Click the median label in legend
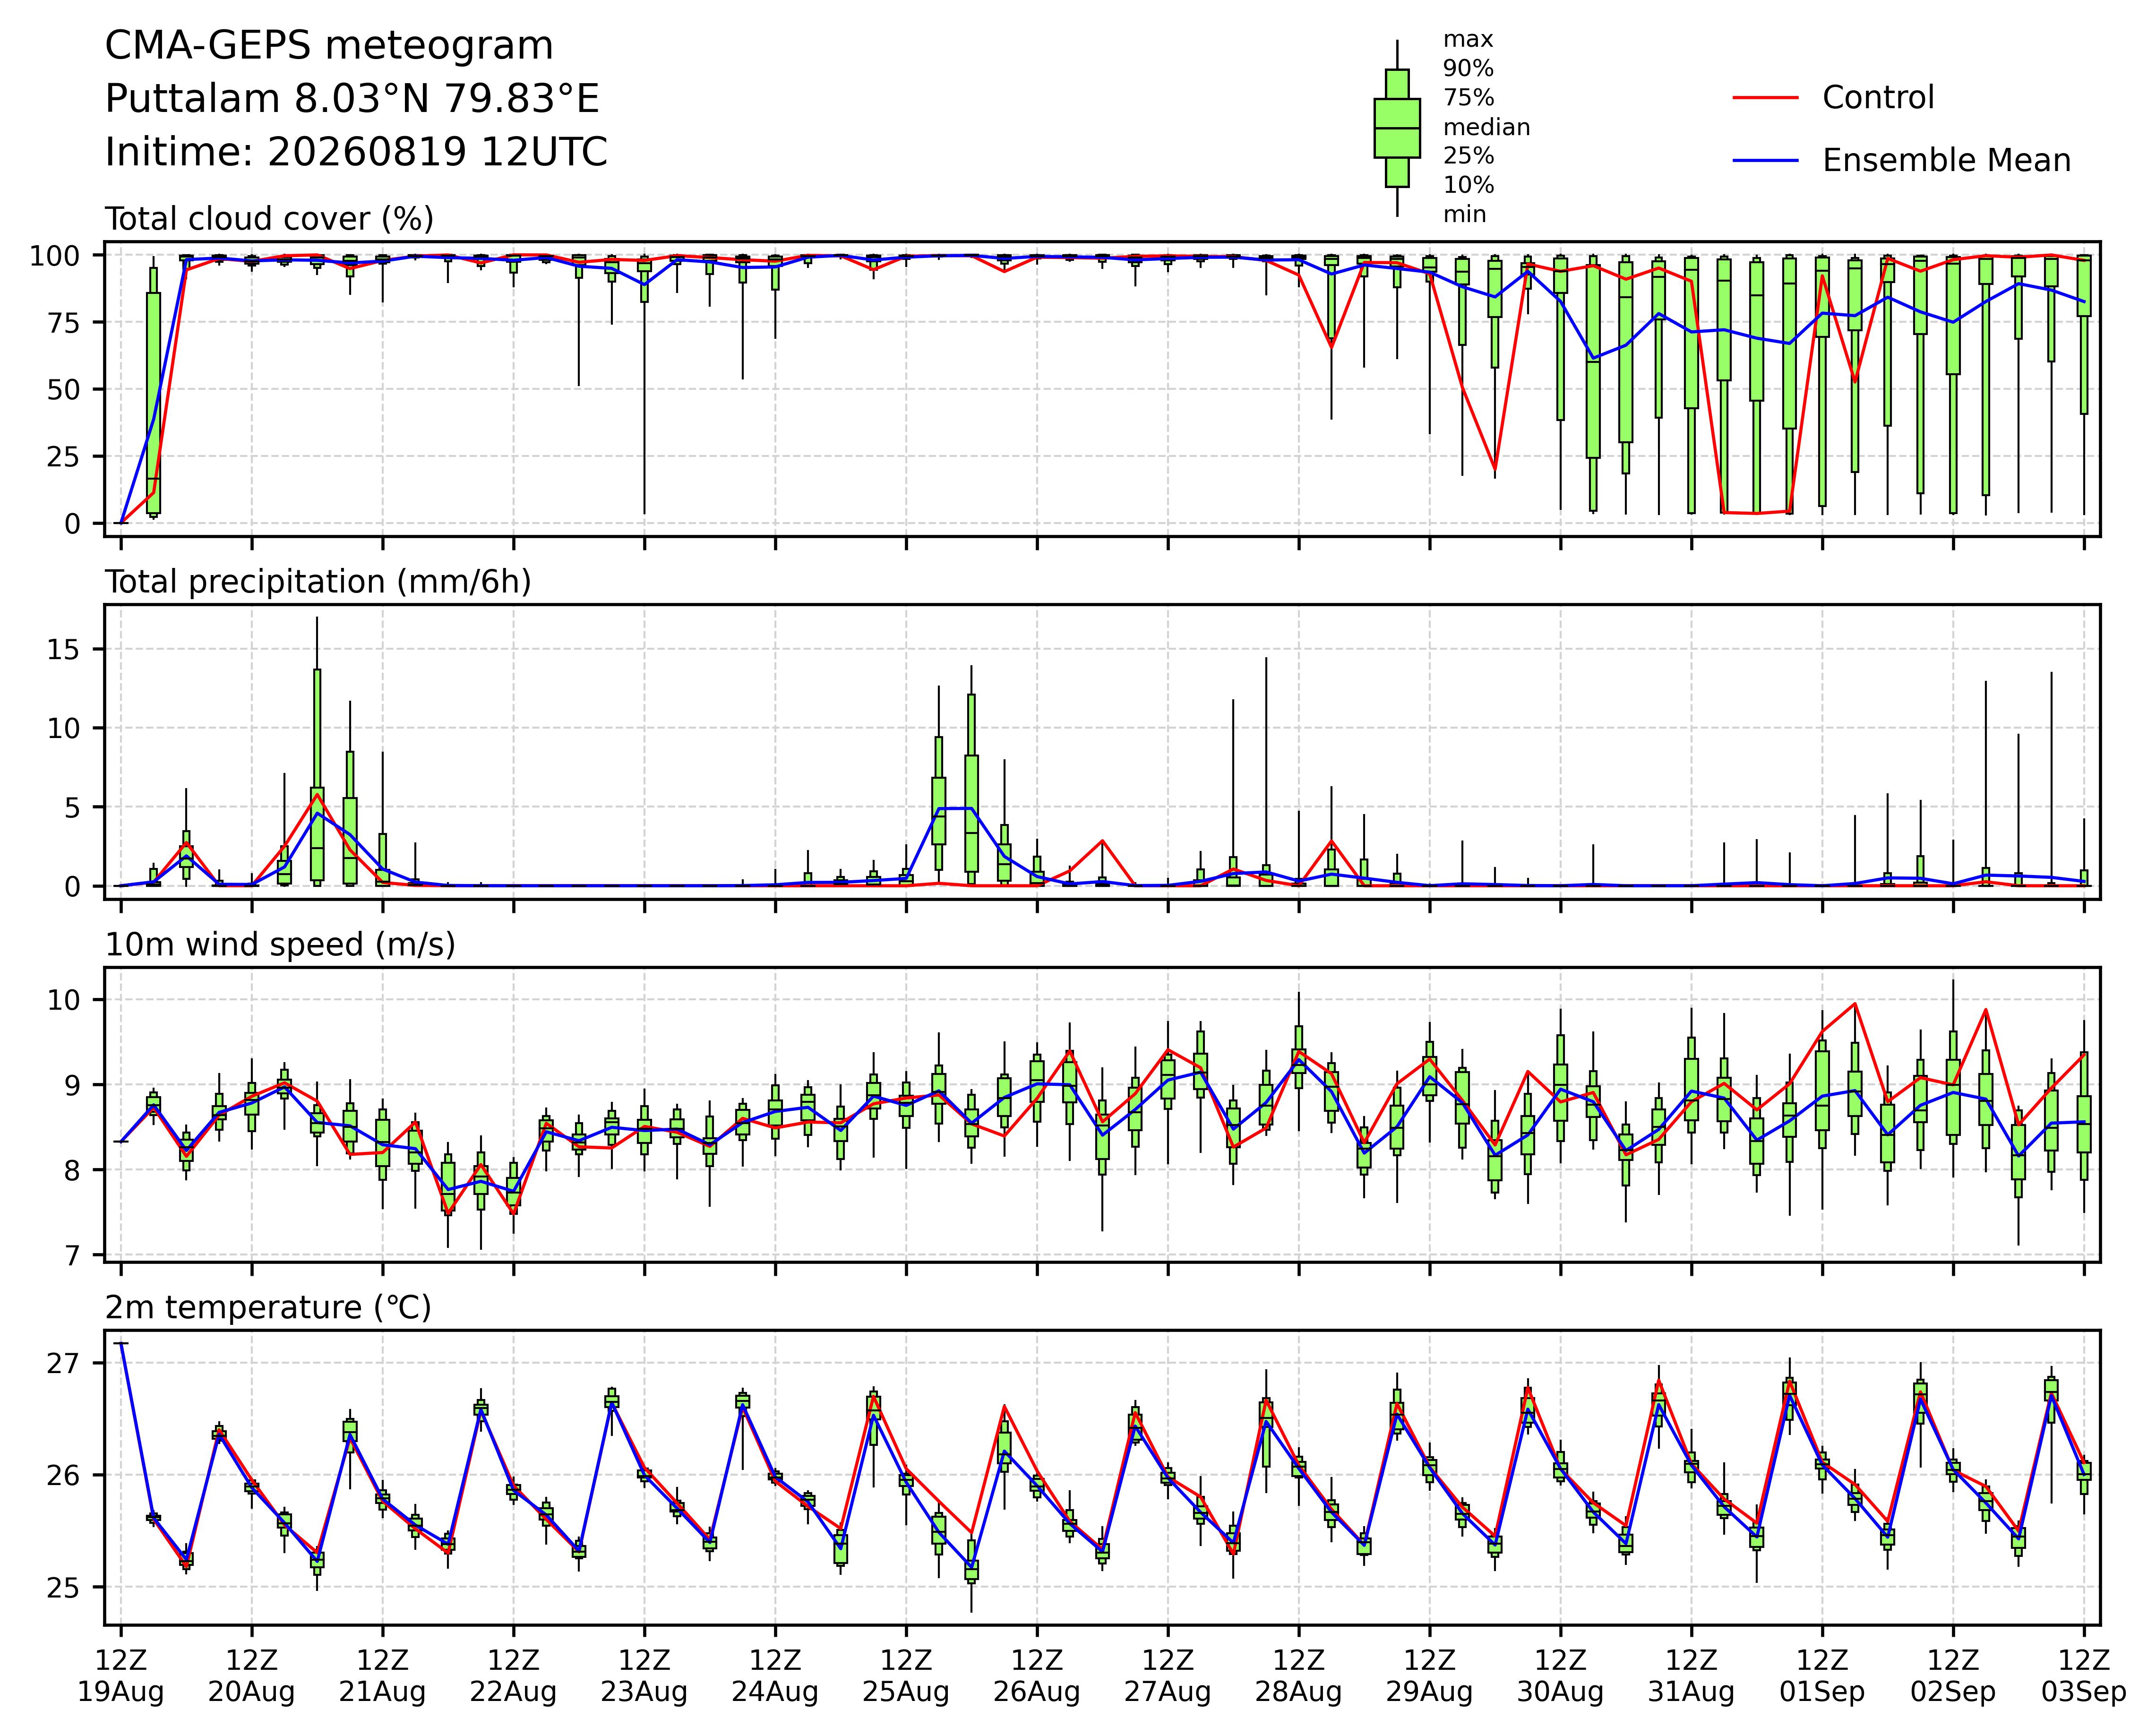Screen dimensions: 2156x1735 click(1486, 127)
